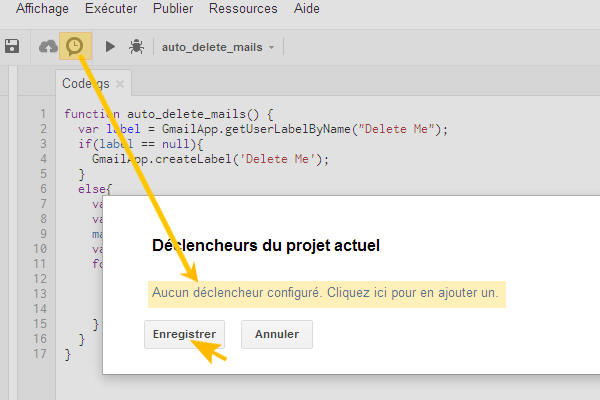Image resolution: width=600 pixels, height=400 pixels.
Task: Open the Exécuter menu
Action: [112, 9]
